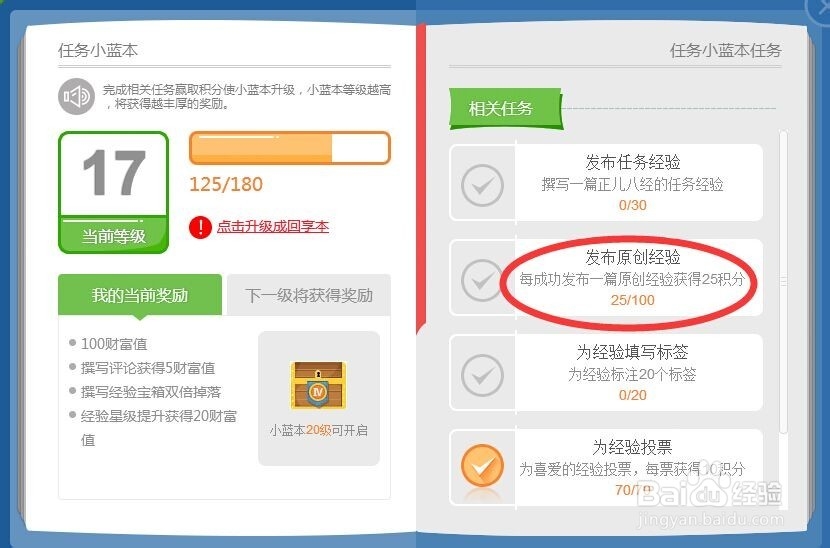
Task: Click the level 17 current level badge
Action: pyautogui.click(x=113, y=192)
